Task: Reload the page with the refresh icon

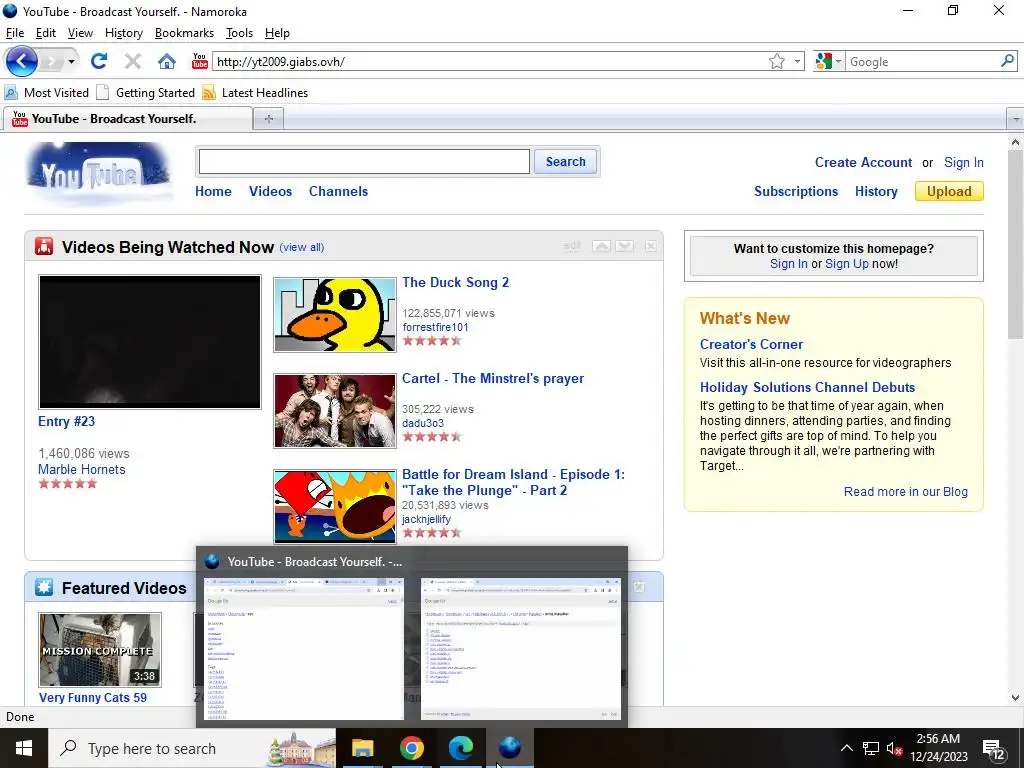Action: click(x=99, y=61)
